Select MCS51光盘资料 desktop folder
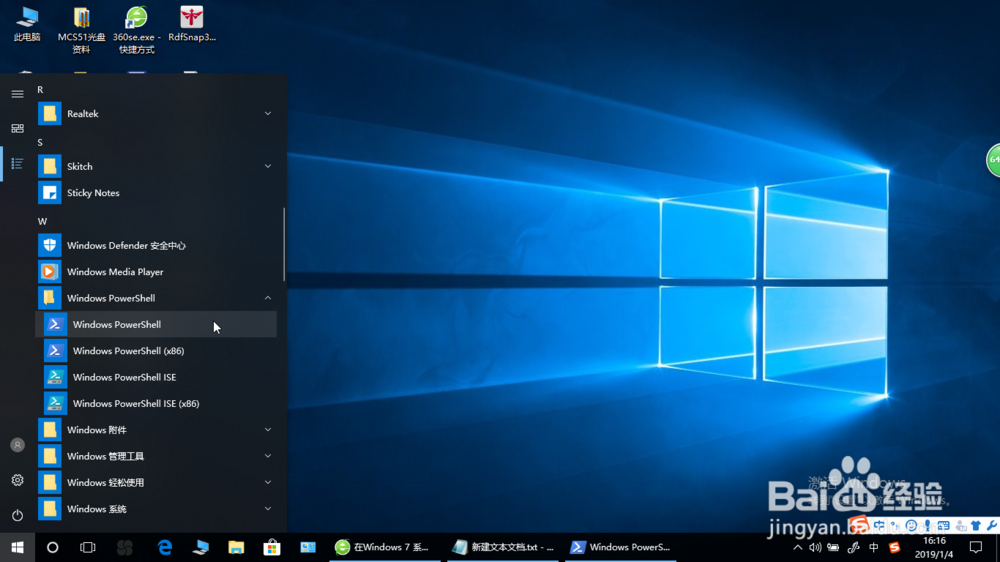 (81, 30)
